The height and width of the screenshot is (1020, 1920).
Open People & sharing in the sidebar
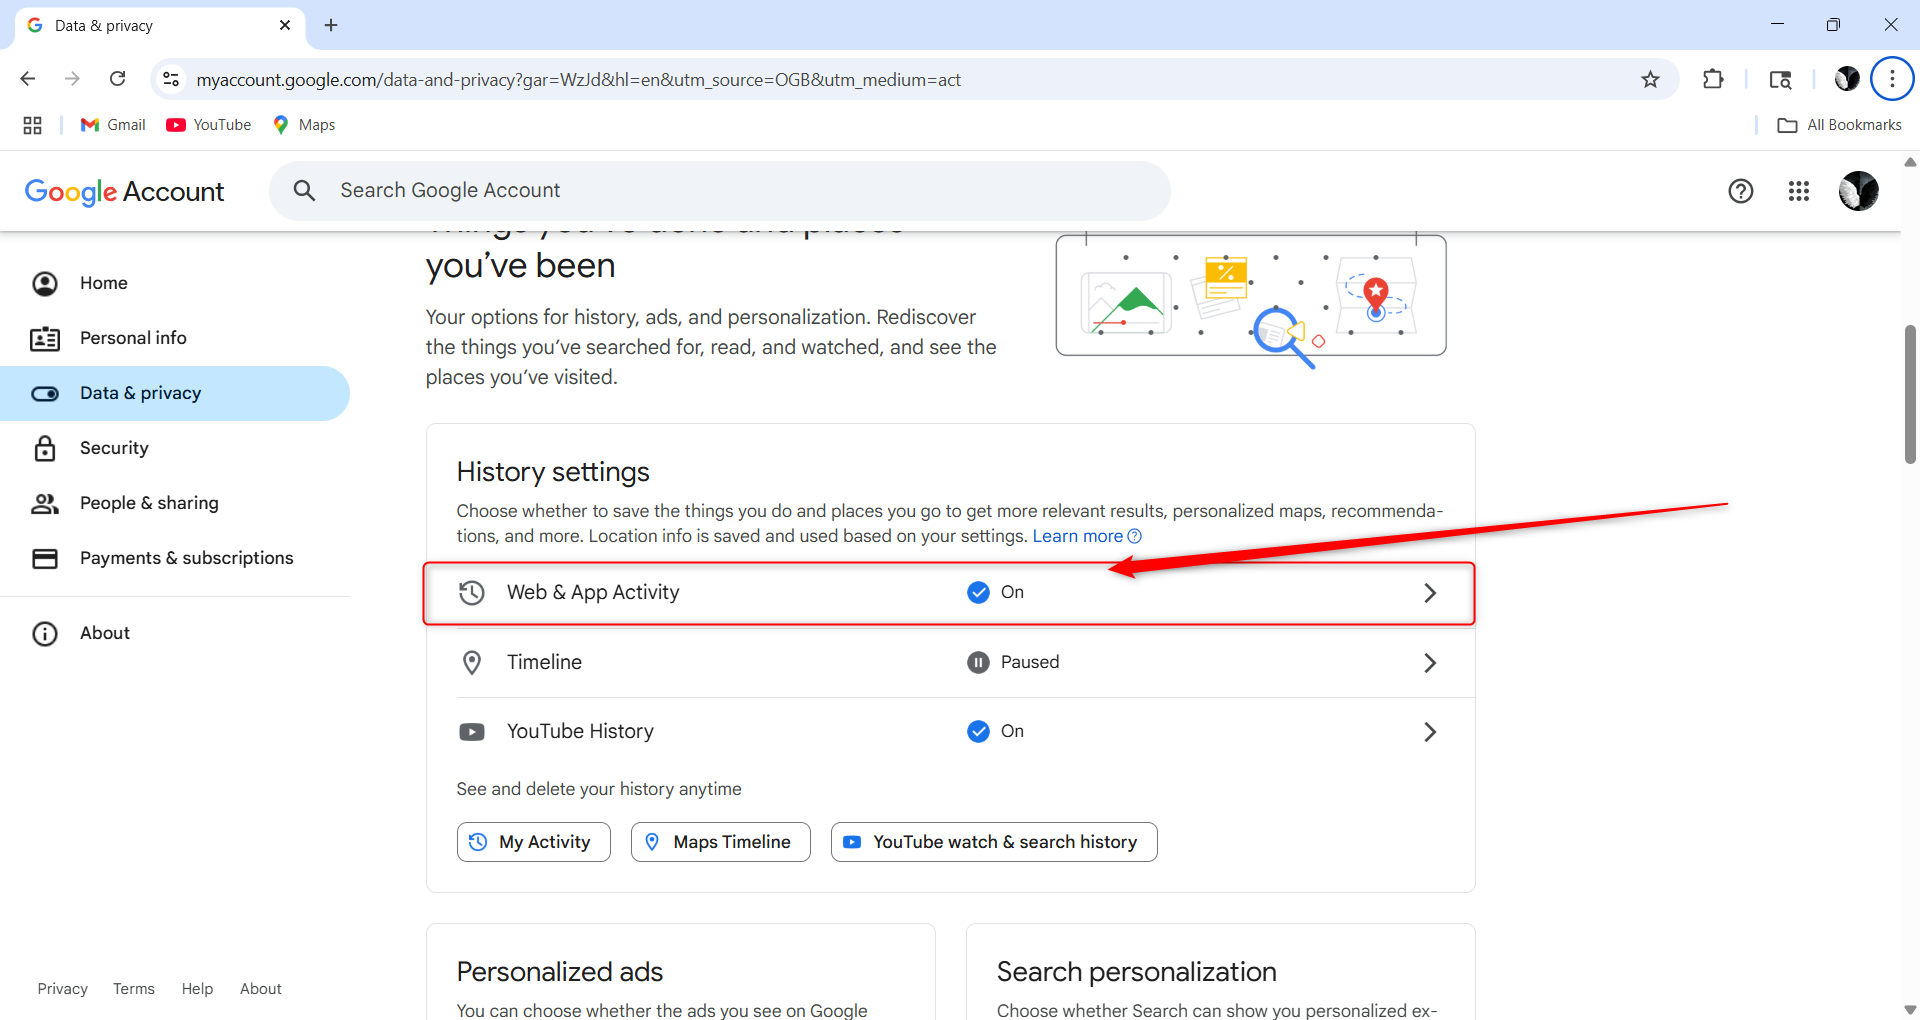pos(175,503)
